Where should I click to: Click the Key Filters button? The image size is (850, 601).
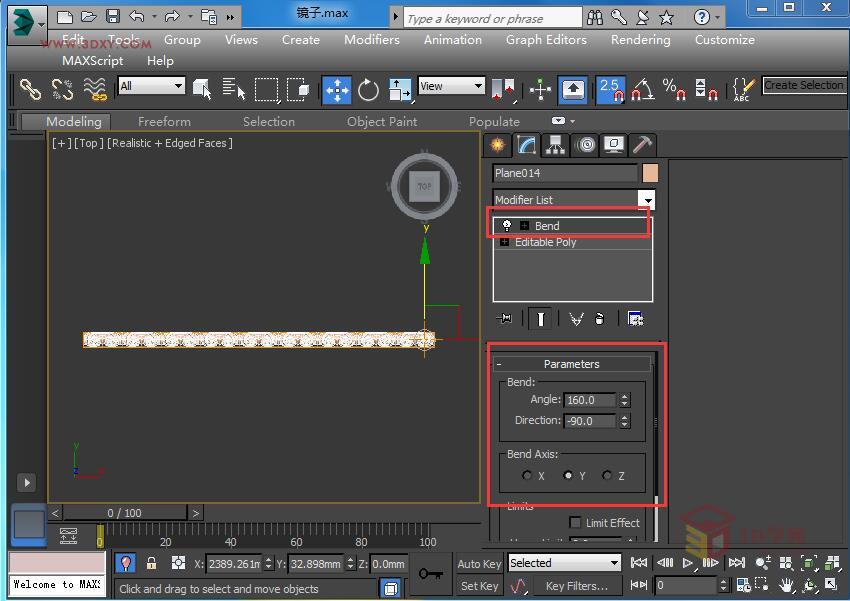578,585
